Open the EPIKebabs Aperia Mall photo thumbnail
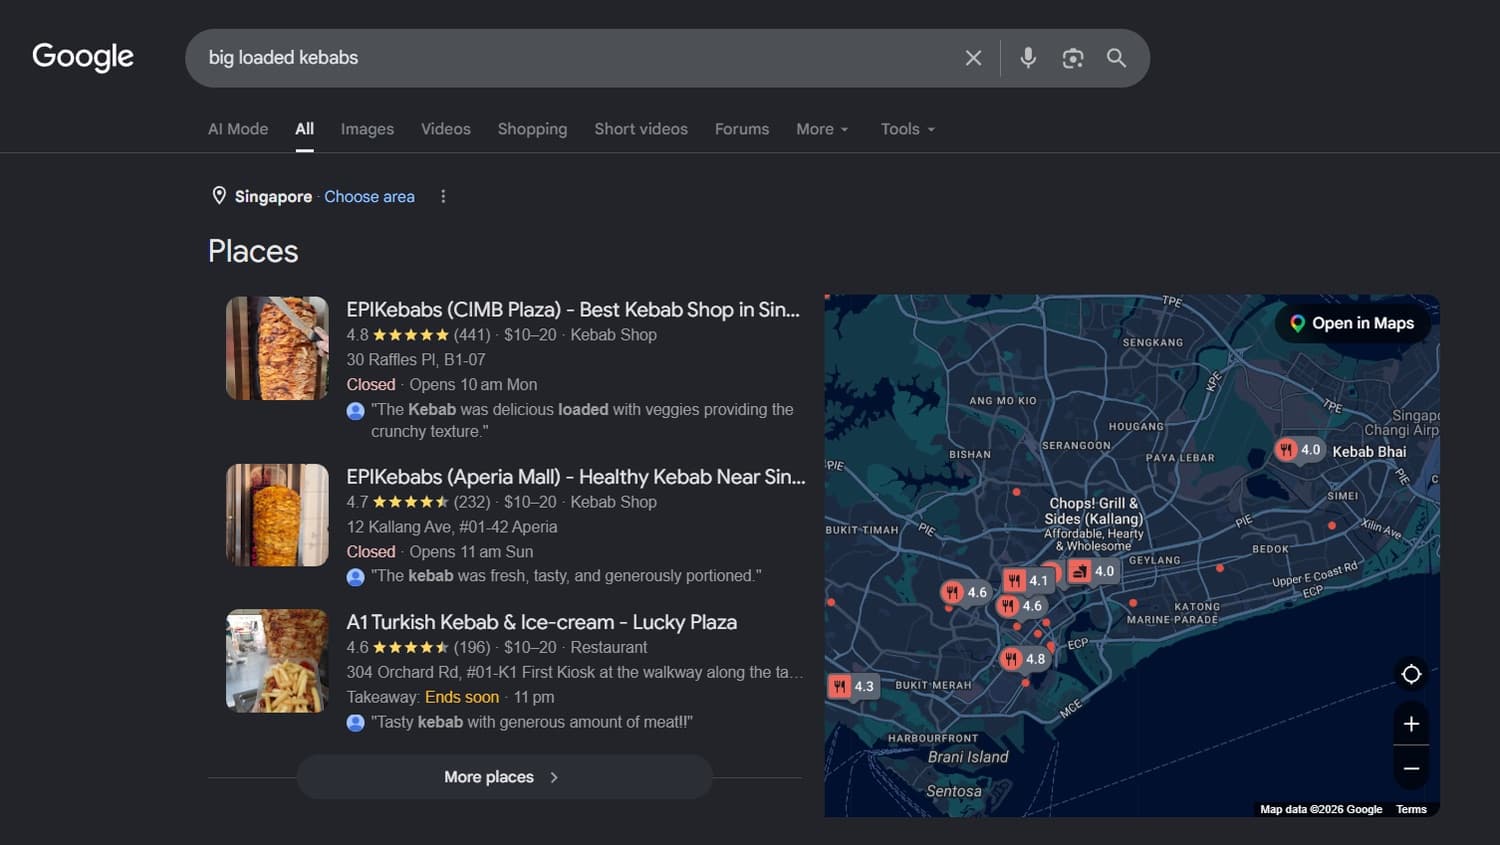Viewport: 1500px width, 845px height. point(277,515)
